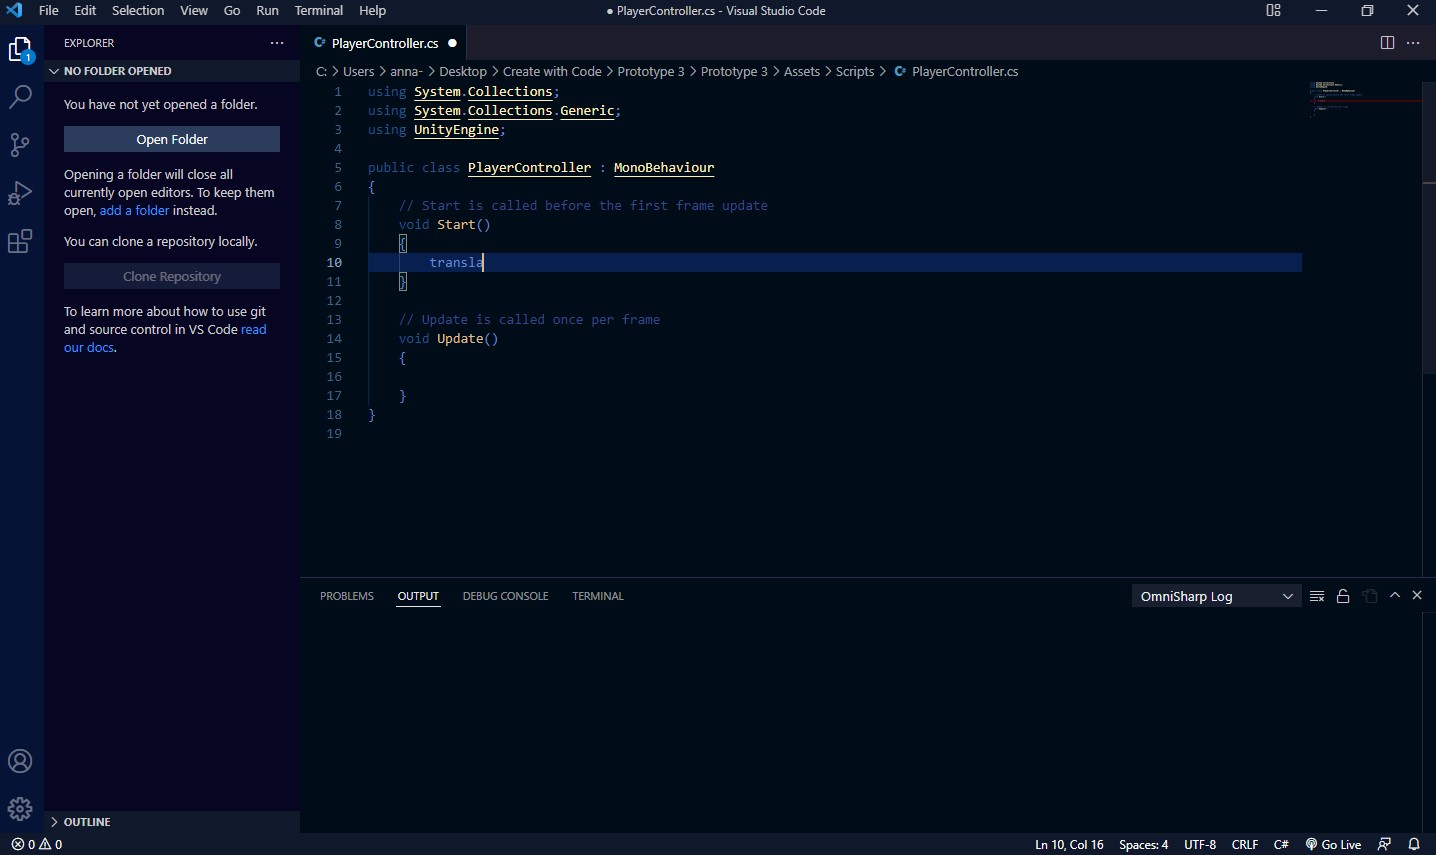Click 'Assets' breadcrumb segment

pyautogui.click(x=802, y=72)
